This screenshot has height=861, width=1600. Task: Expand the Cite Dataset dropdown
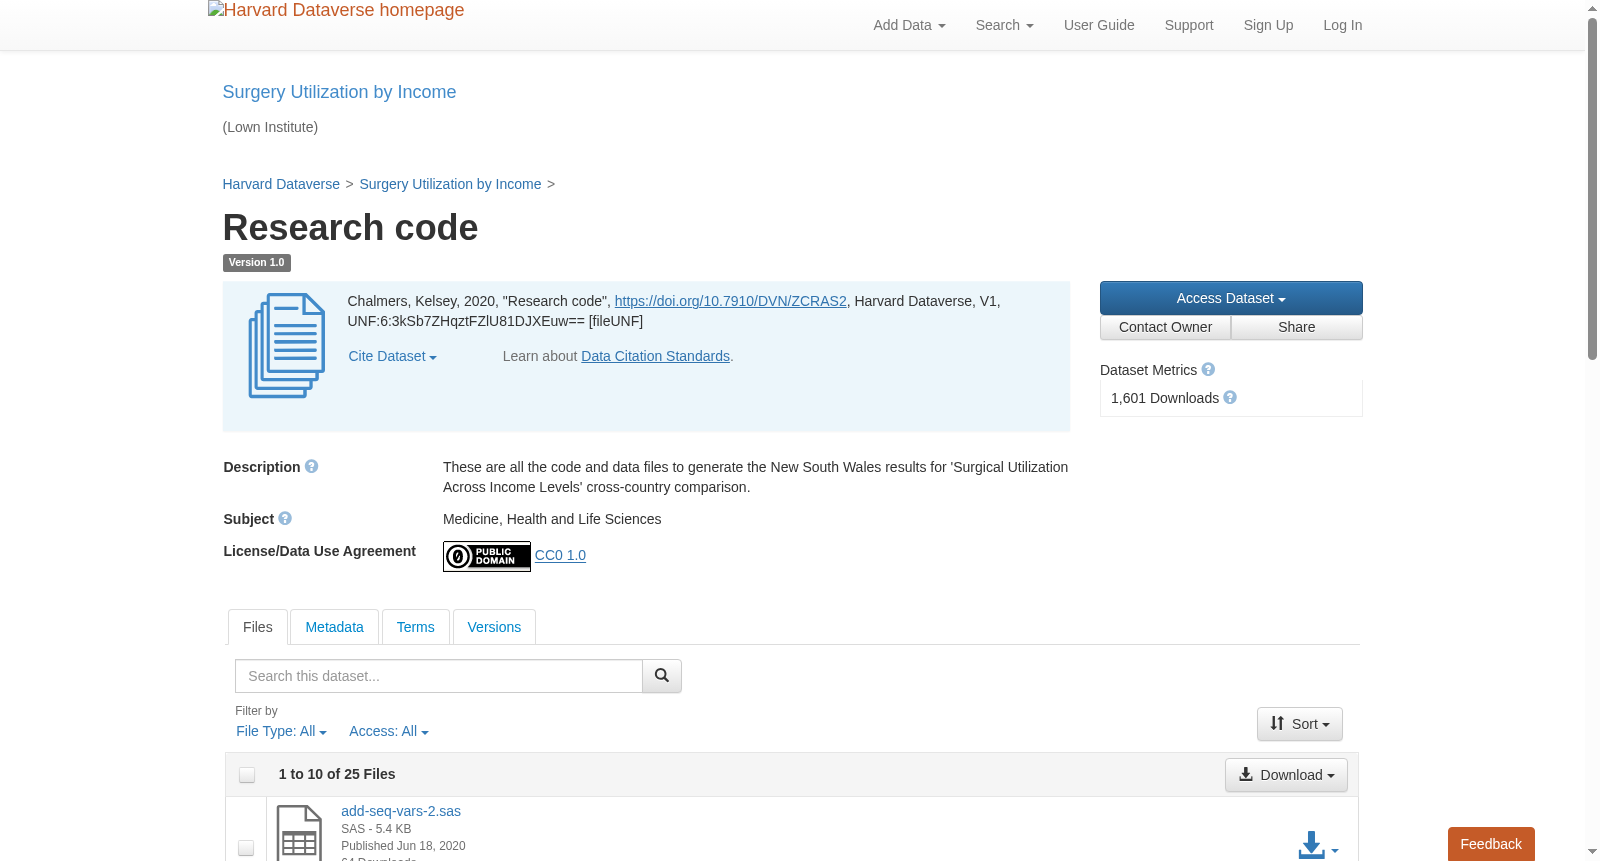[392, 357]
